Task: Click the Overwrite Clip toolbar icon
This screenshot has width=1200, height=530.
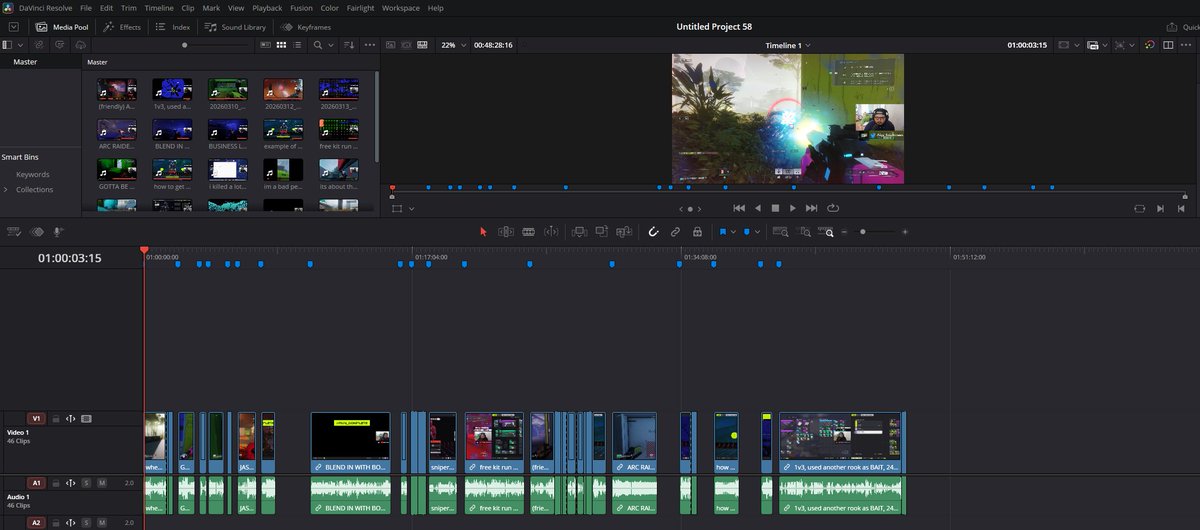Action: [601, 231]
